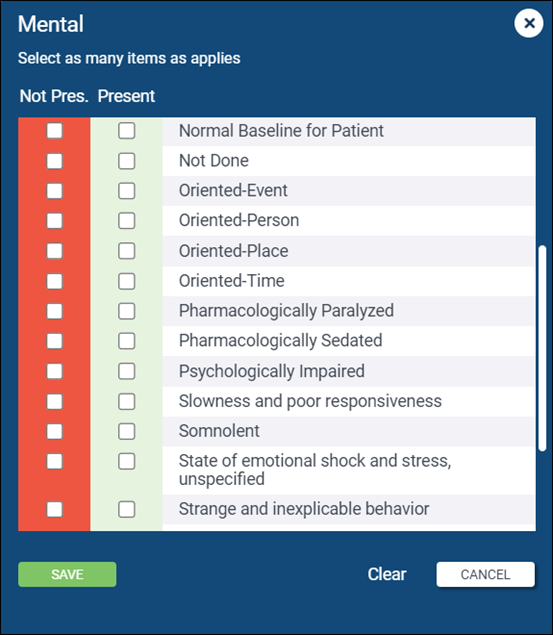Tick Not Present for Oriented-Person

point(55,221)
